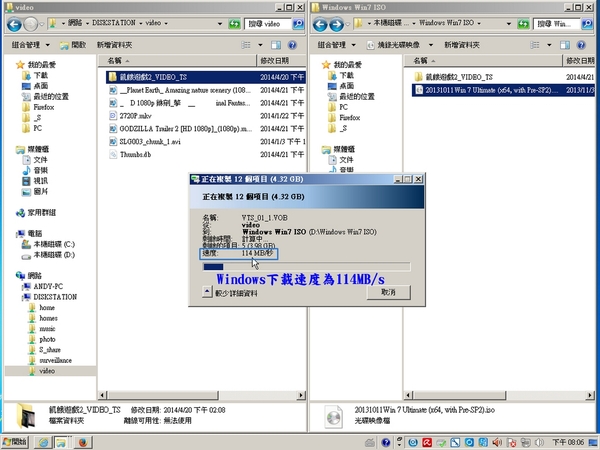Select SLG003_chunk_1.avi file
The width and height of the screenshot is (600, 450).
[x=206, y=142]
